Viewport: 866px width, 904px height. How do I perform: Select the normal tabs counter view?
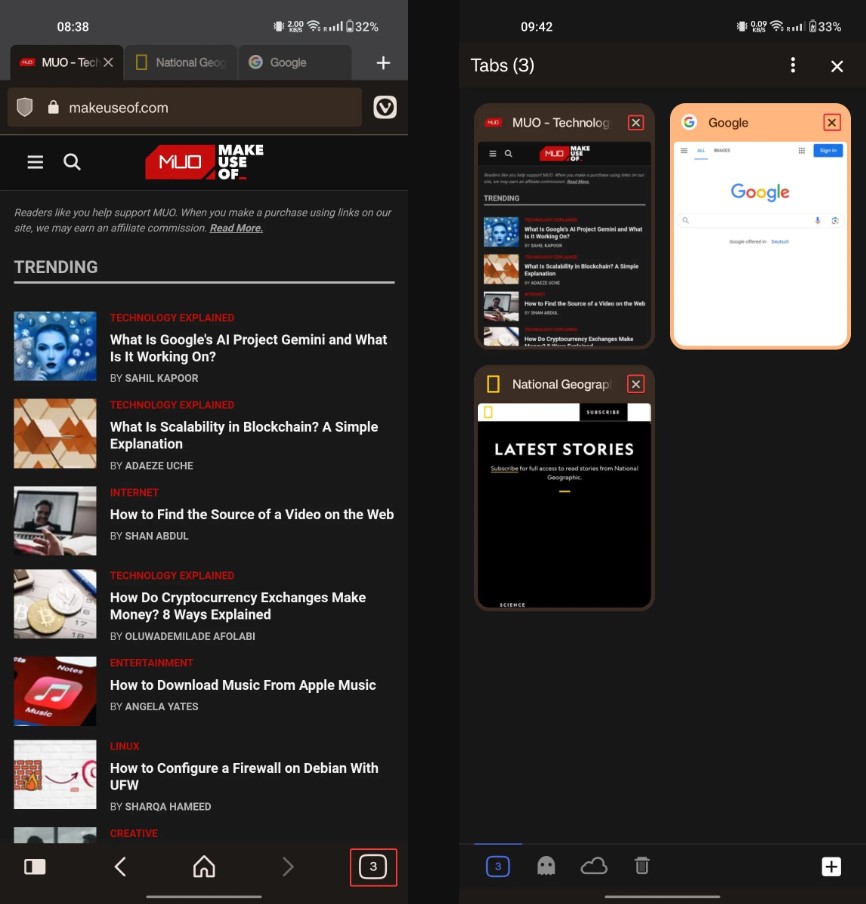(x=497, y=866)
